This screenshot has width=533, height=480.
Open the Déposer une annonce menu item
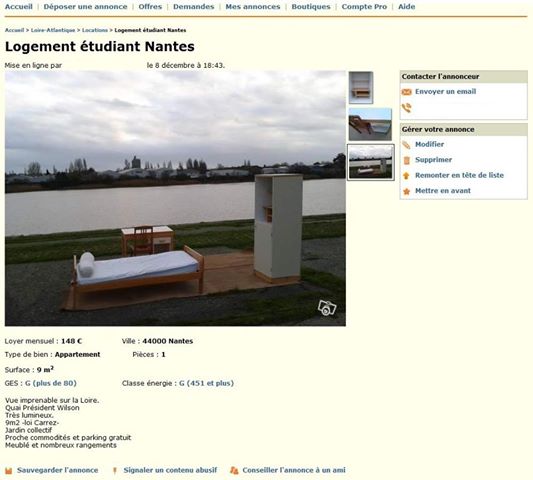pyautogui.click(x=85, y=6)
